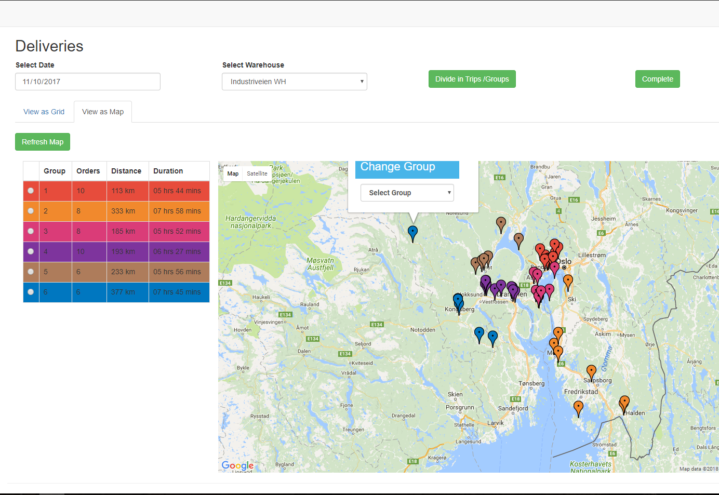Switch the map to Satellite view
This screenshot has height=495, width=719.
(257, 174)
